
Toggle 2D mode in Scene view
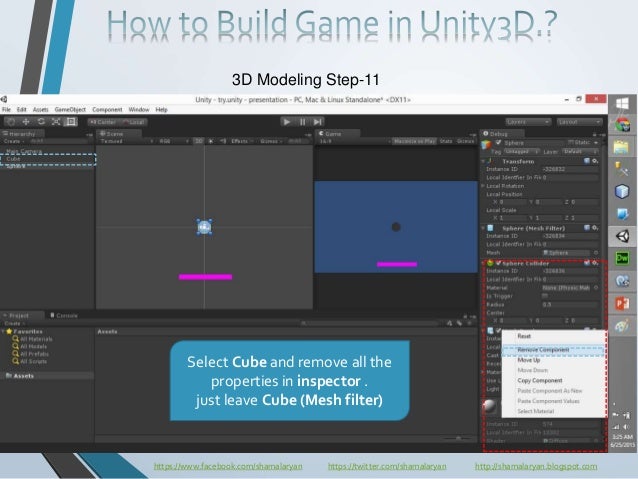coord(199,141)
